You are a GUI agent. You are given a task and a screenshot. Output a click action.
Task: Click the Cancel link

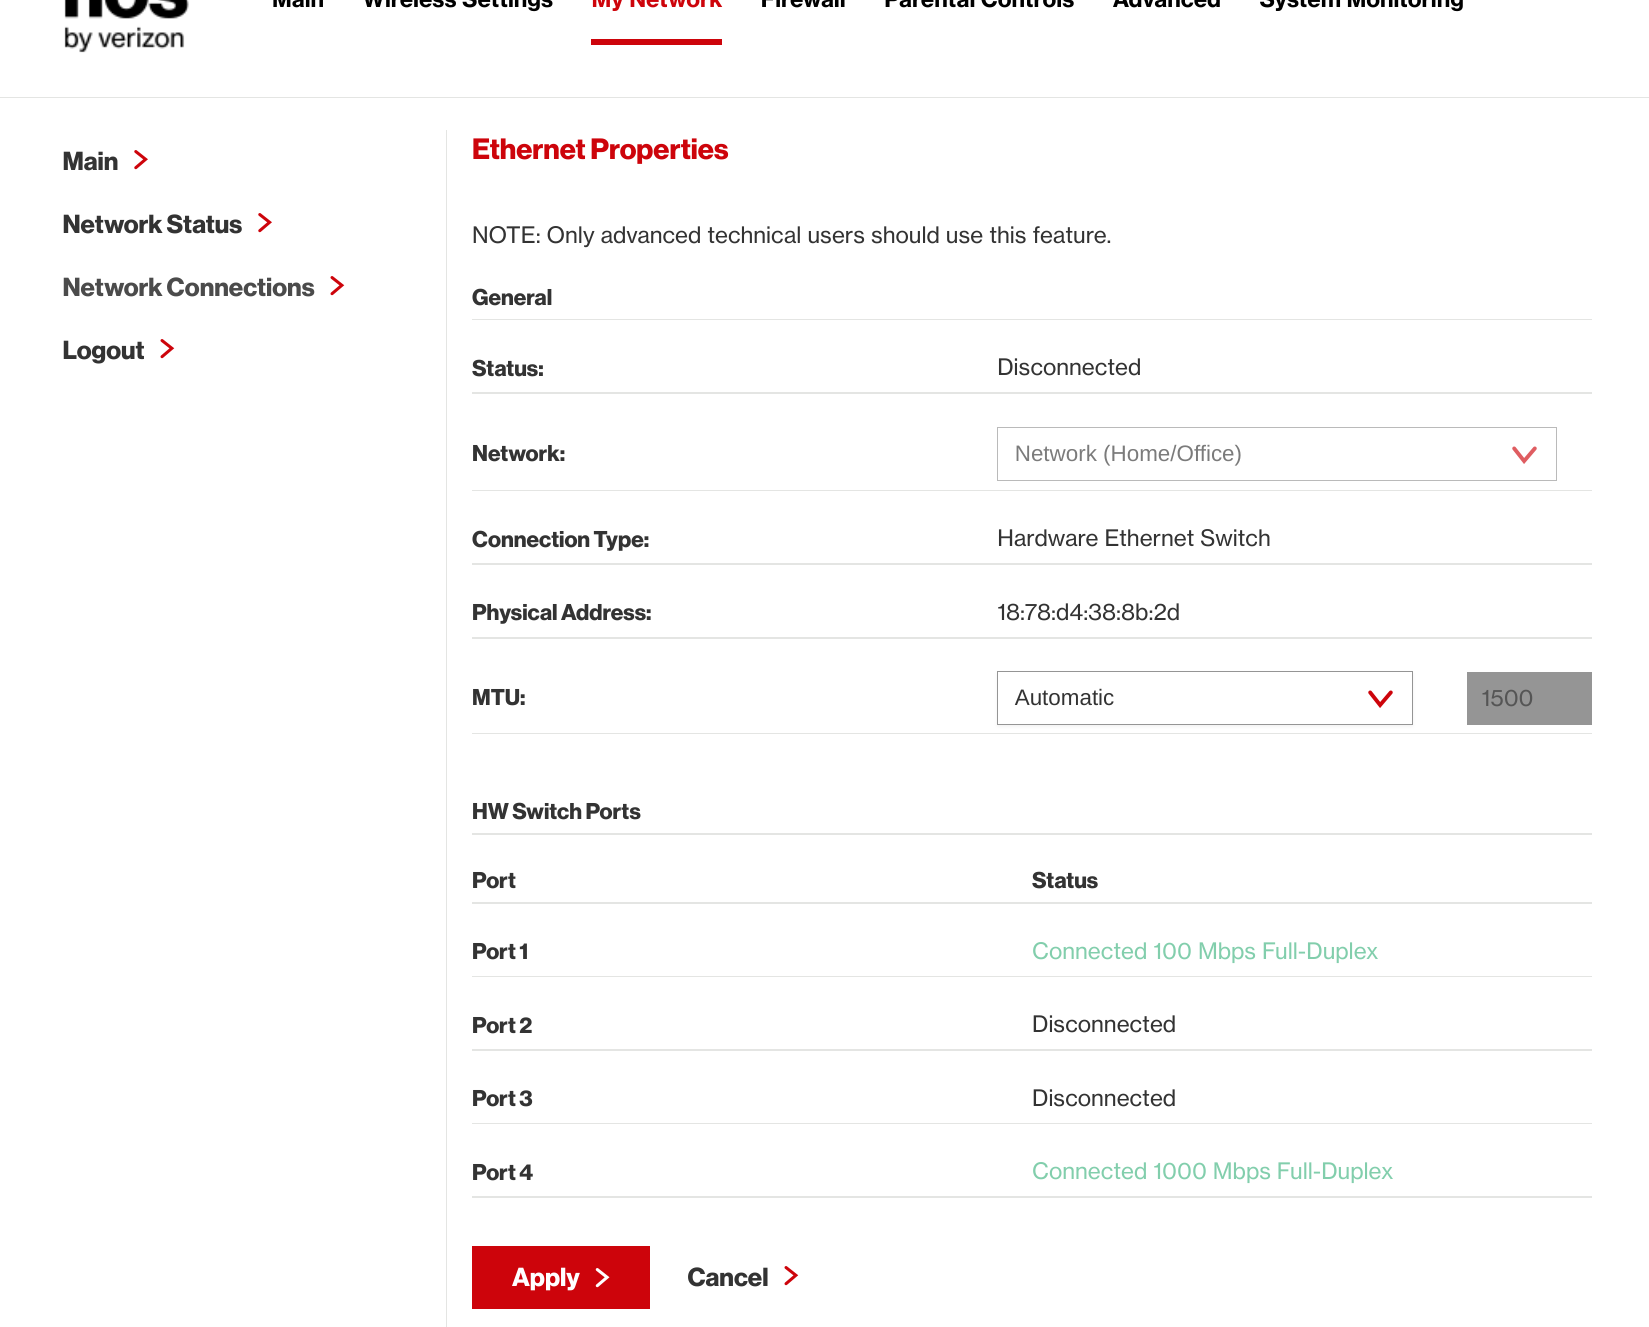tap(727, 1277)
